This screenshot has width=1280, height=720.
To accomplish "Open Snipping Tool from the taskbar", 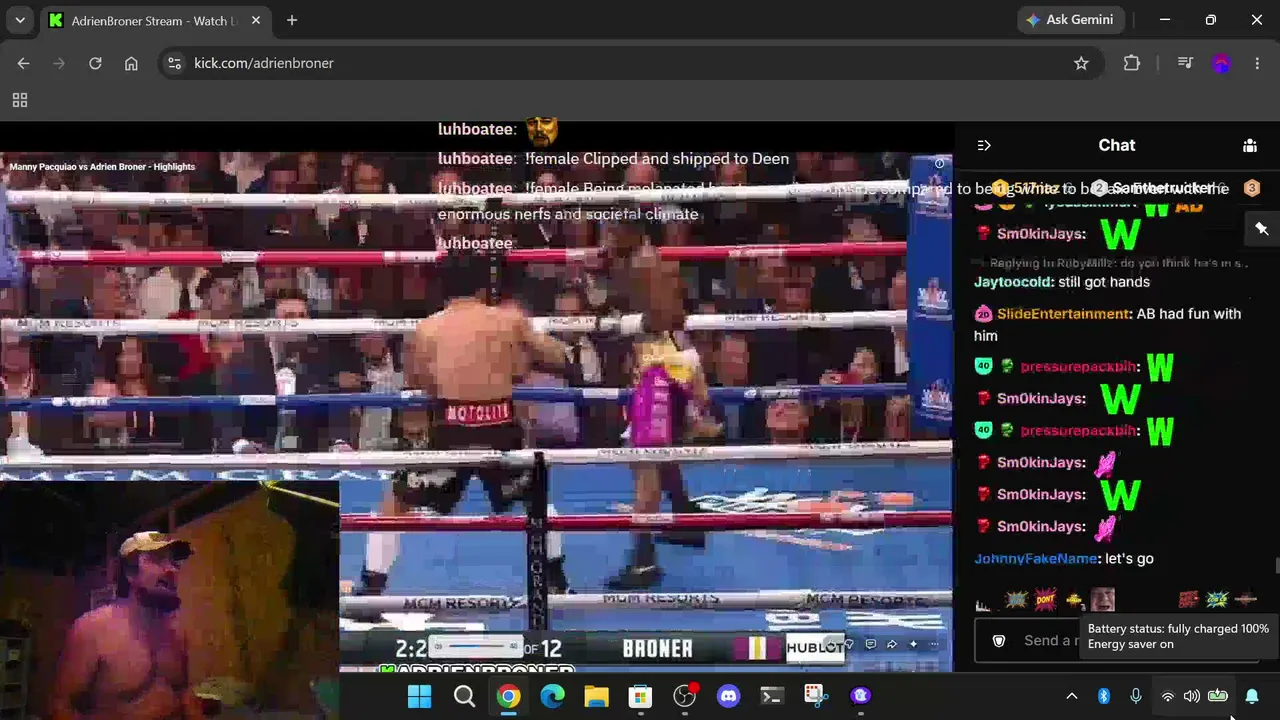I will 816,696.
